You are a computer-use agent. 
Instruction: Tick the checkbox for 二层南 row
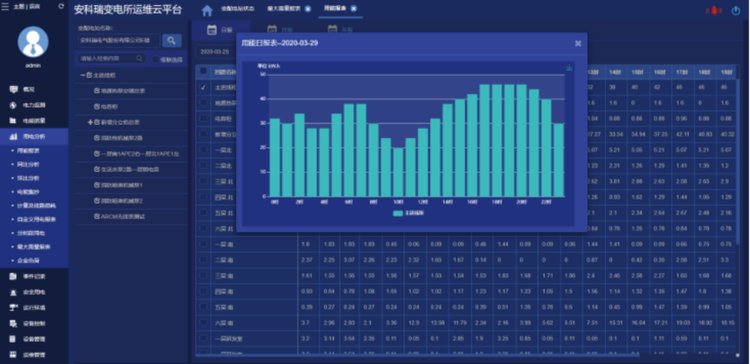coord(203,260)
